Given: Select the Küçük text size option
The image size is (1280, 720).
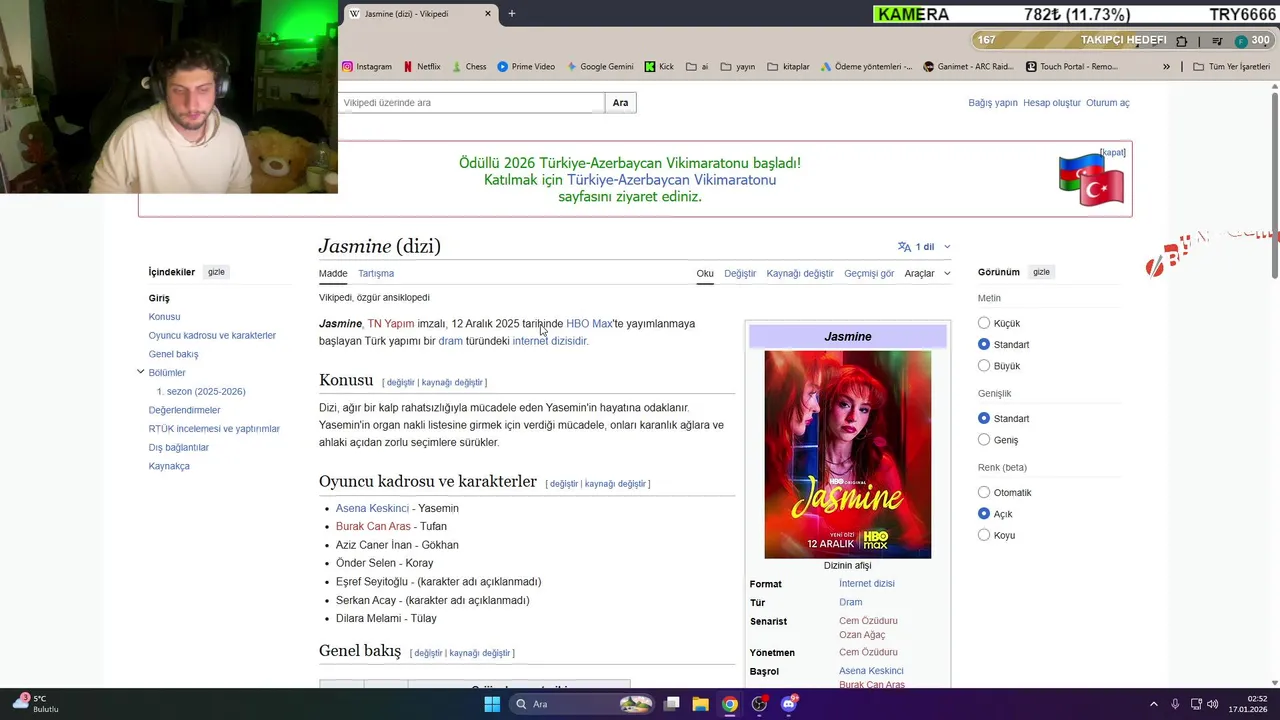Looking at the screenshot, I should 984,323.
